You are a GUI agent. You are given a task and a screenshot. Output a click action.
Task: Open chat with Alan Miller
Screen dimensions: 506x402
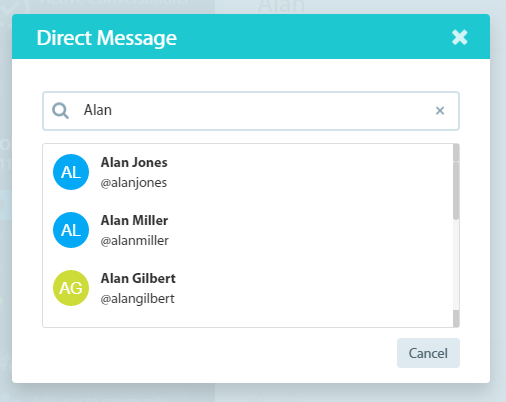point(248,230)
